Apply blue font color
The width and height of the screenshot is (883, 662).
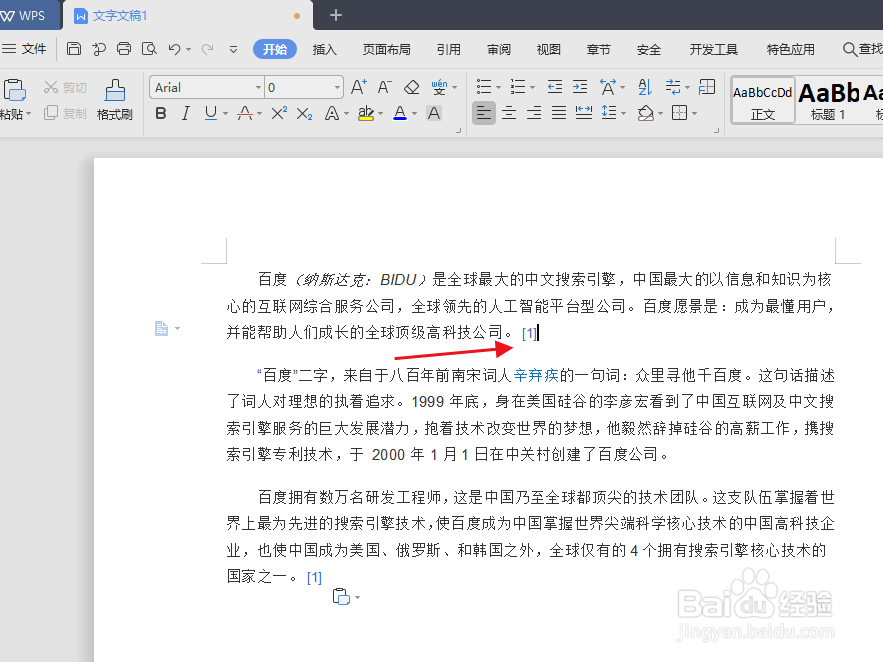tap(400, 114)
